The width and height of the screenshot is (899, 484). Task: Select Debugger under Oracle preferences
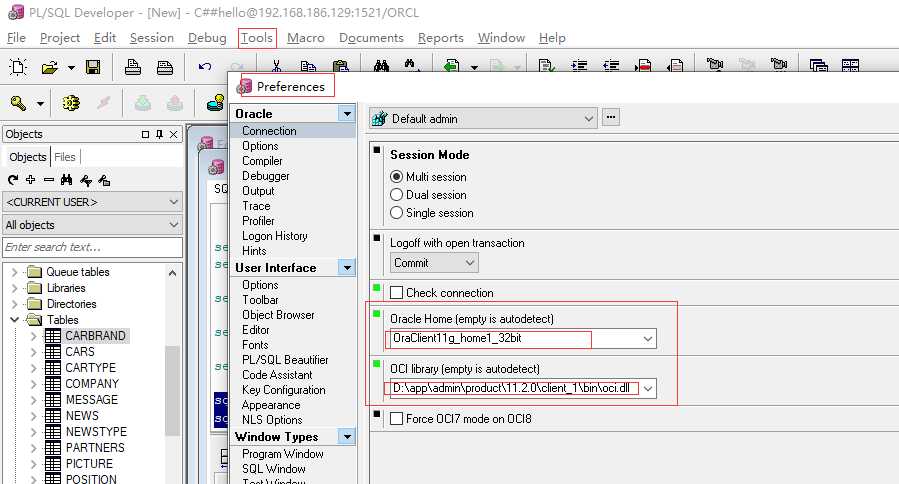265,176
